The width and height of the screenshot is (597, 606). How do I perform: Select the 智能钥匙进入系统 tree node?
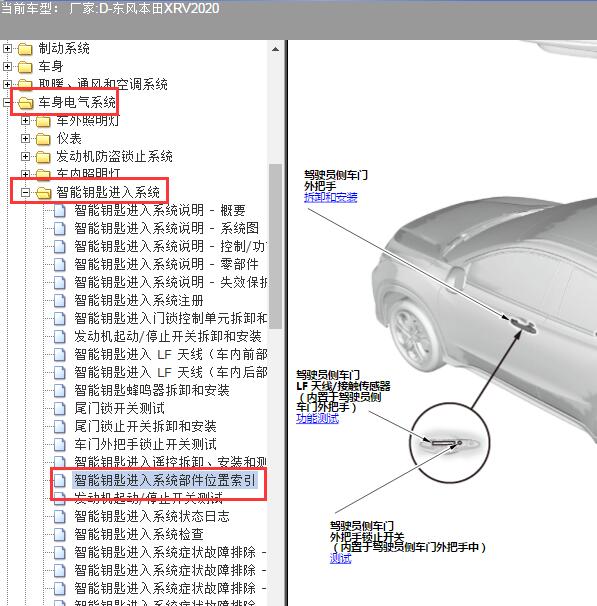(108, 192)
